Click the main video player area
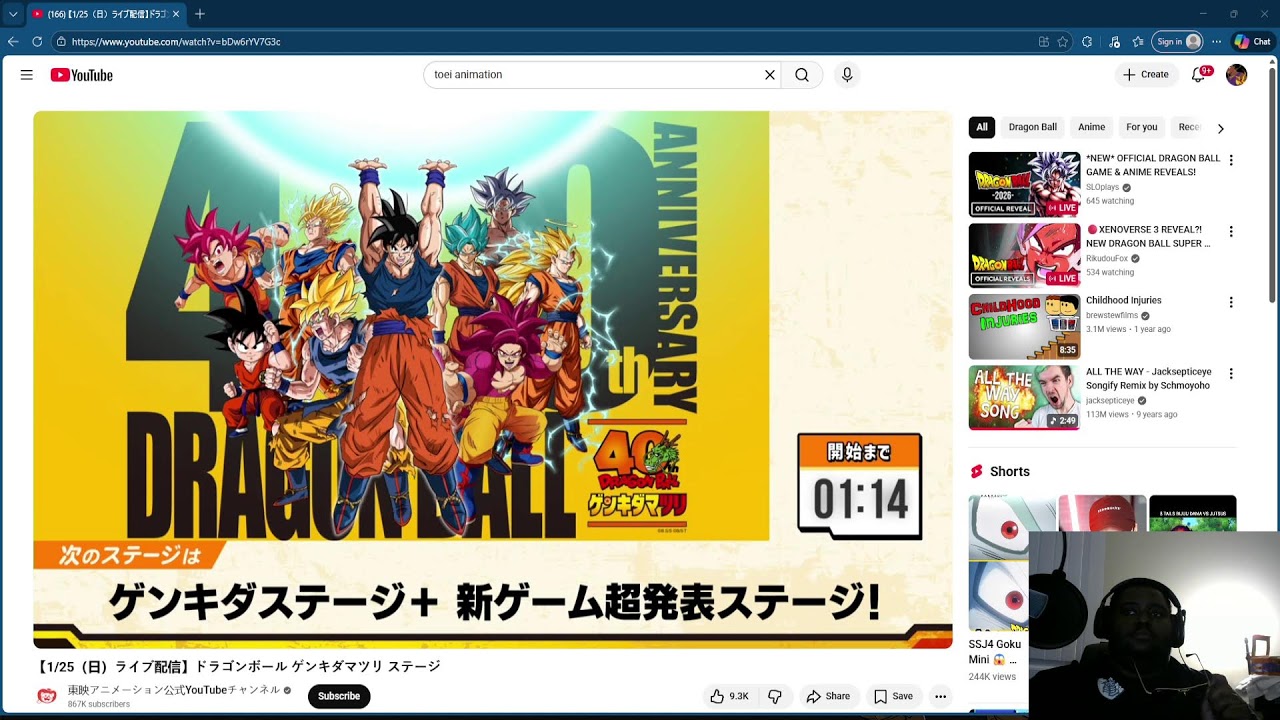 (x=493, y=380)
